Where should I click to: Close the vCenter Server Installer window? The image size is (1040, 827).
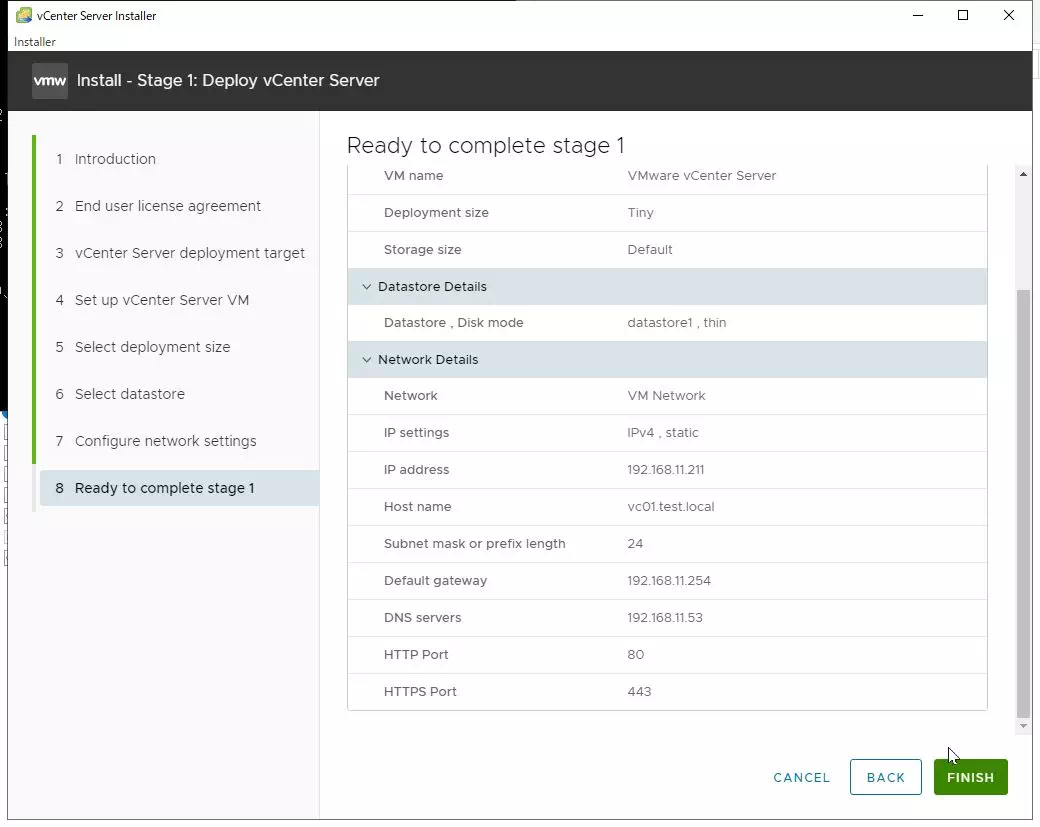(1009, 15)
